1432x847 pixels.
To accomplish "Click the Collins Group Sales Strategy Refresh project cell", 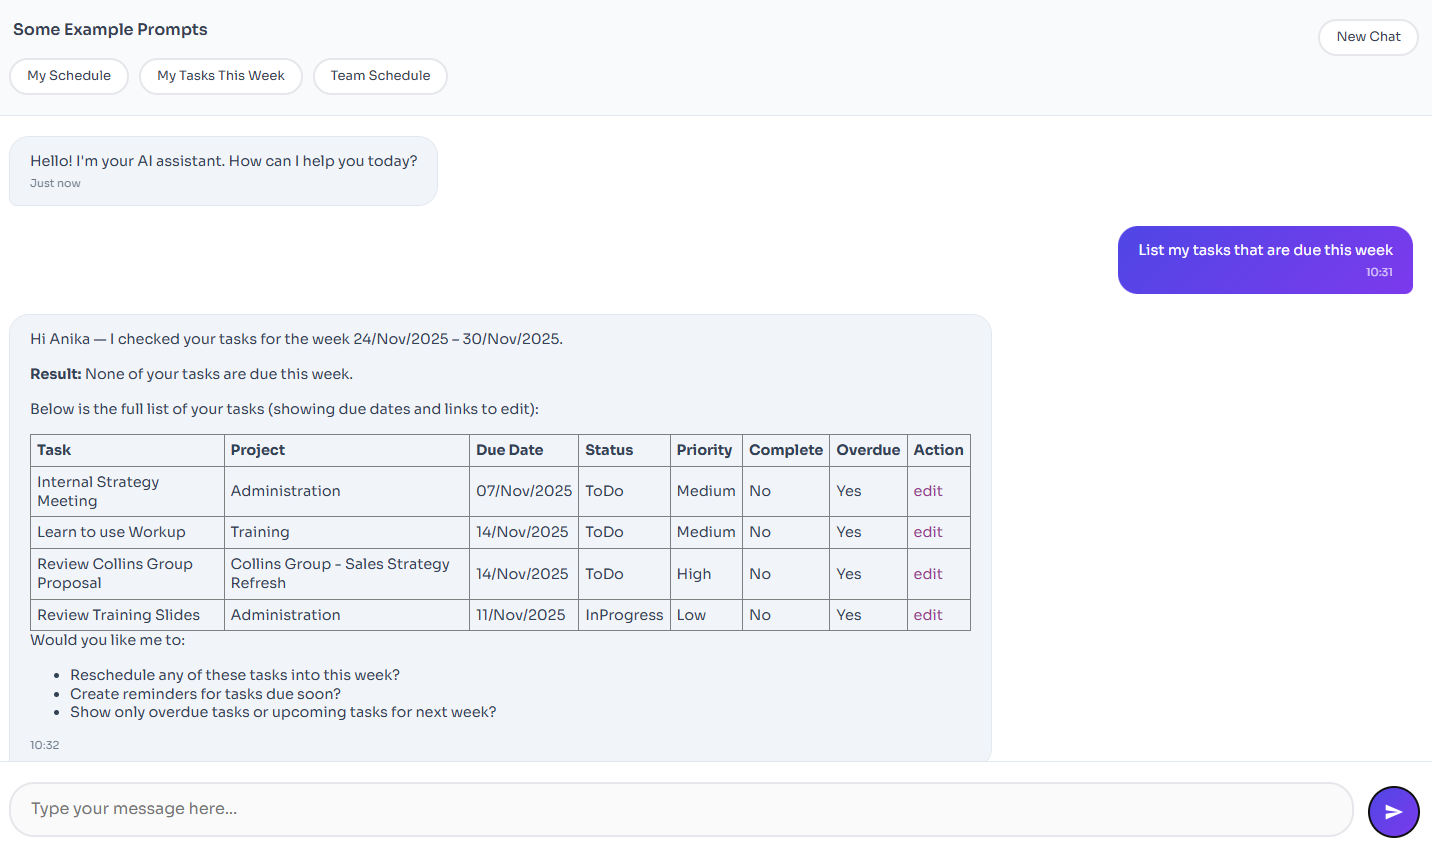I will click(340, 574).
